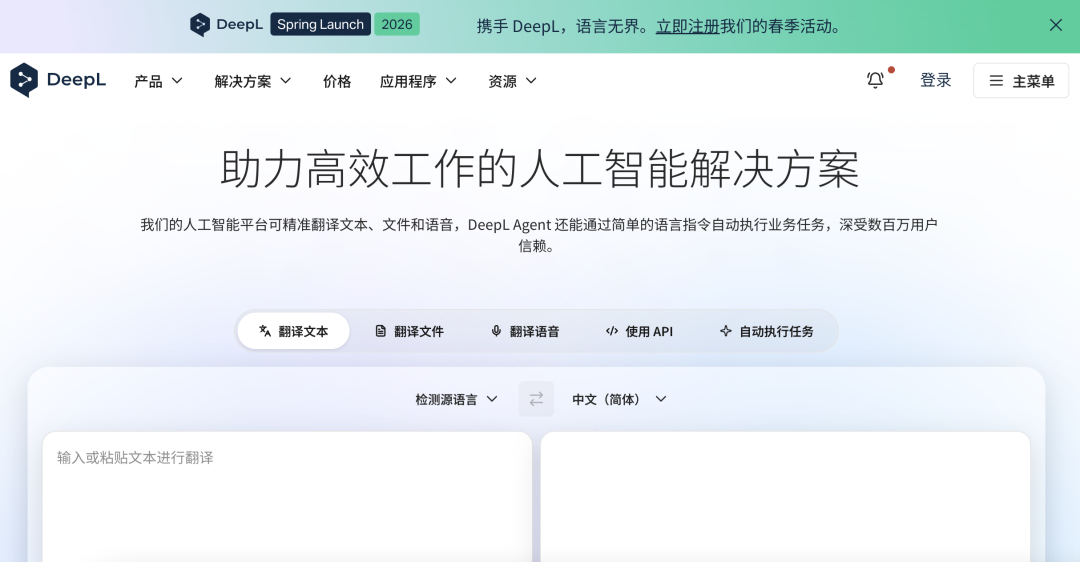Click the banner text 携手 DeepL，语言无界
1080x562 pixels.
pyautogui.click(x=561, y=26)
